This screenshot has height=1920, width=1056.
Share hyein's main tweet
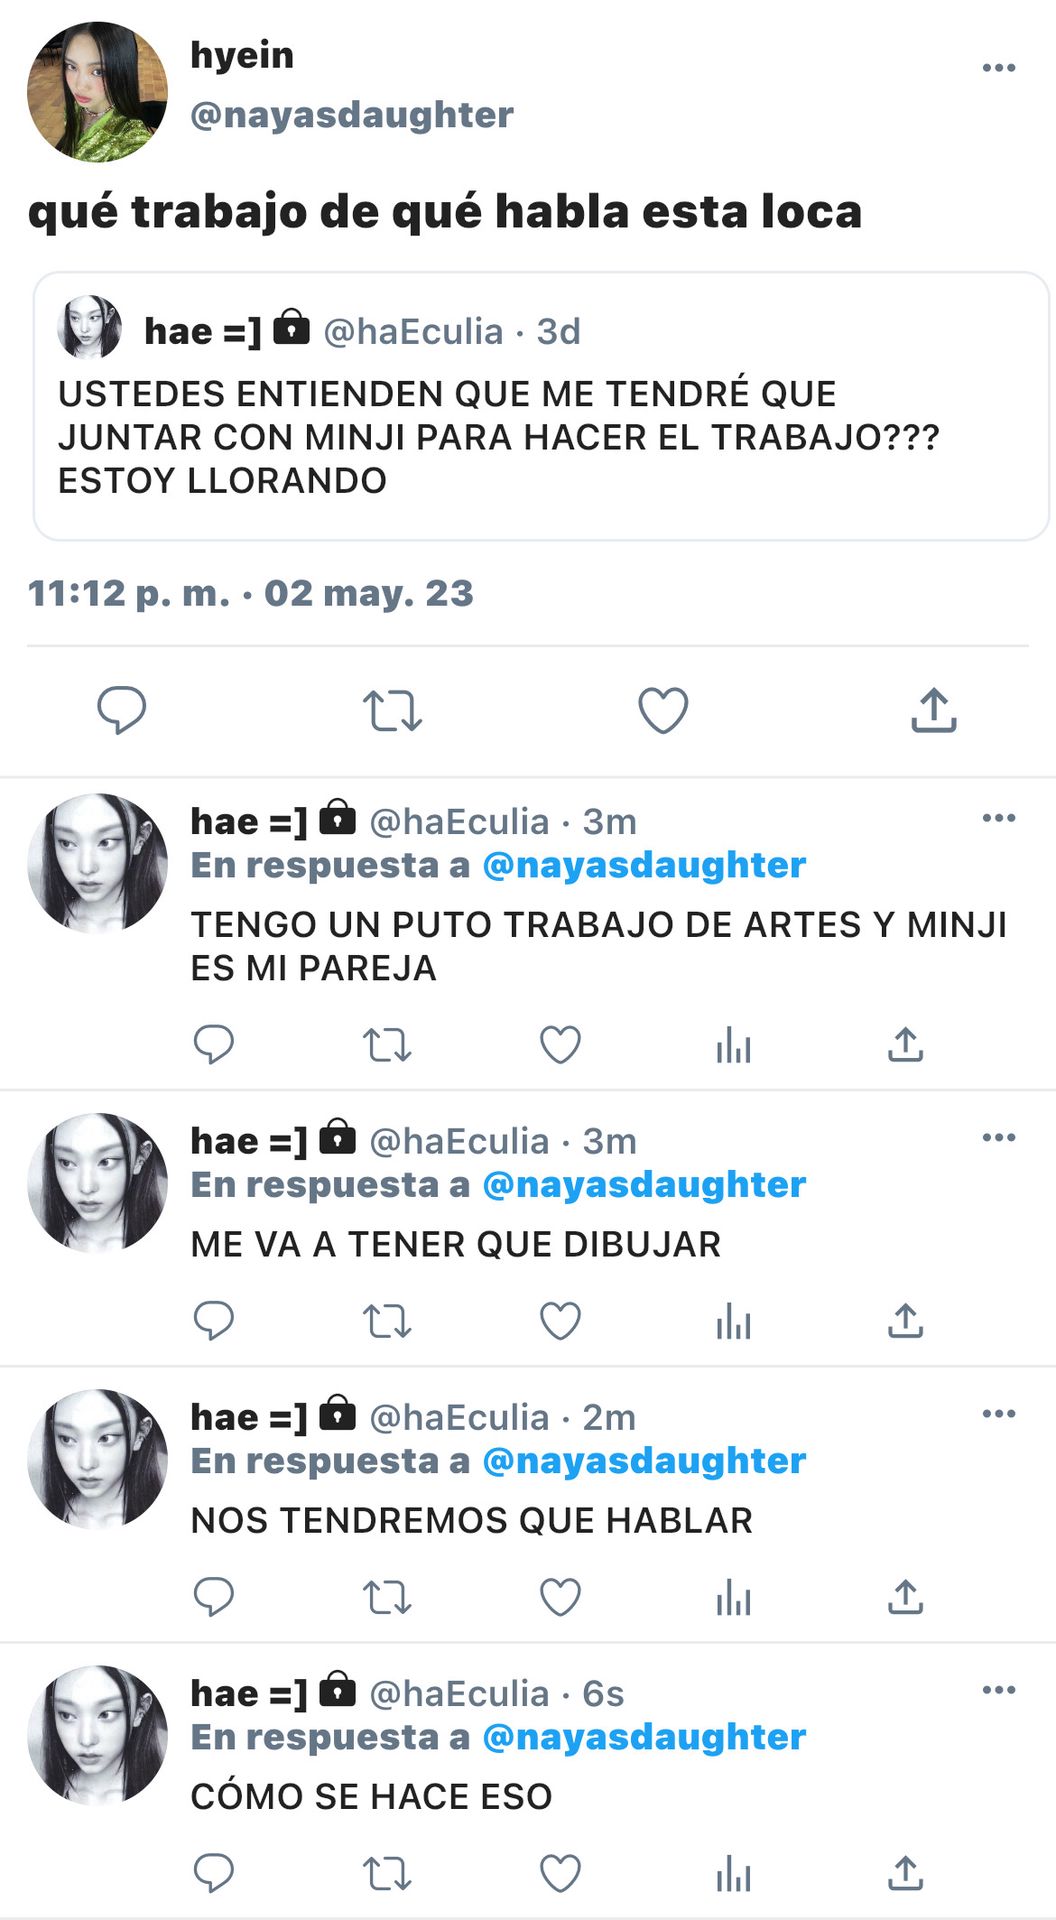(934, 710)
